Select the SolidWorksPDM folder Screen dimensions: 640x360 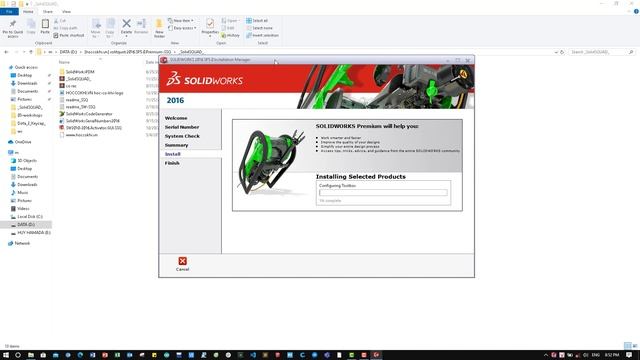coord(77,72)
